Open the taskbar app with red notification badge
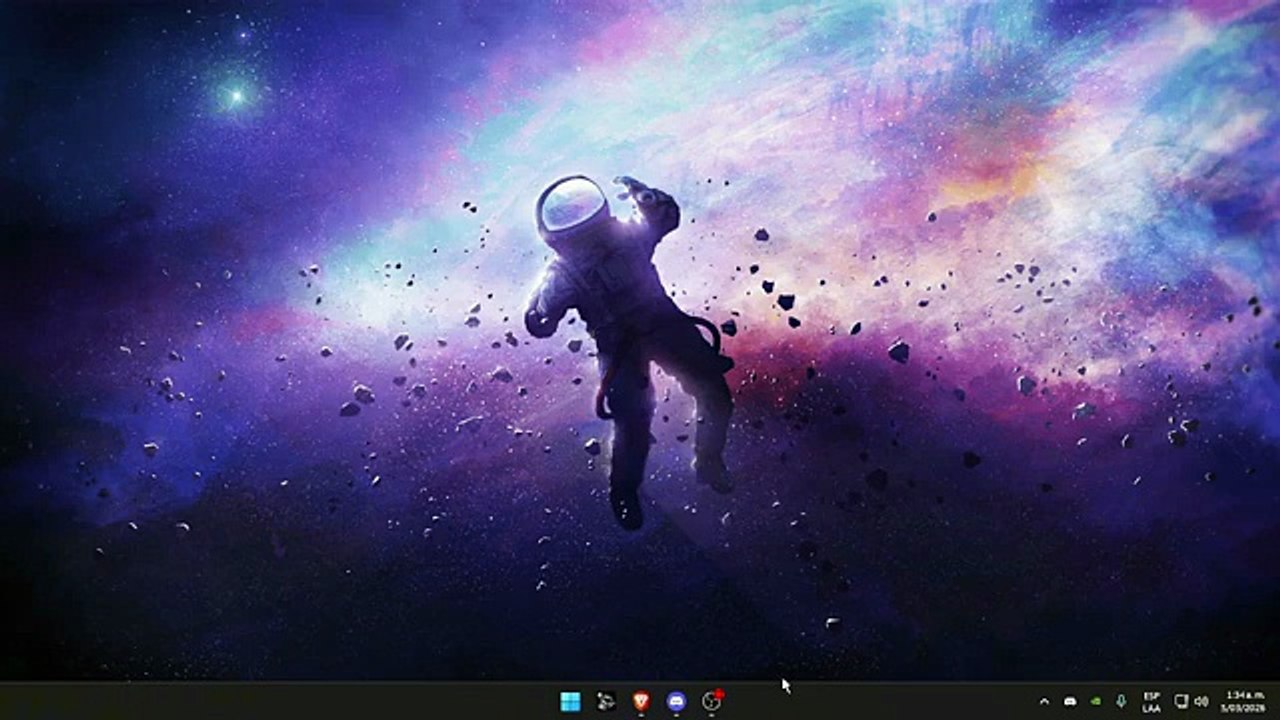 click(x=712, y=701)
